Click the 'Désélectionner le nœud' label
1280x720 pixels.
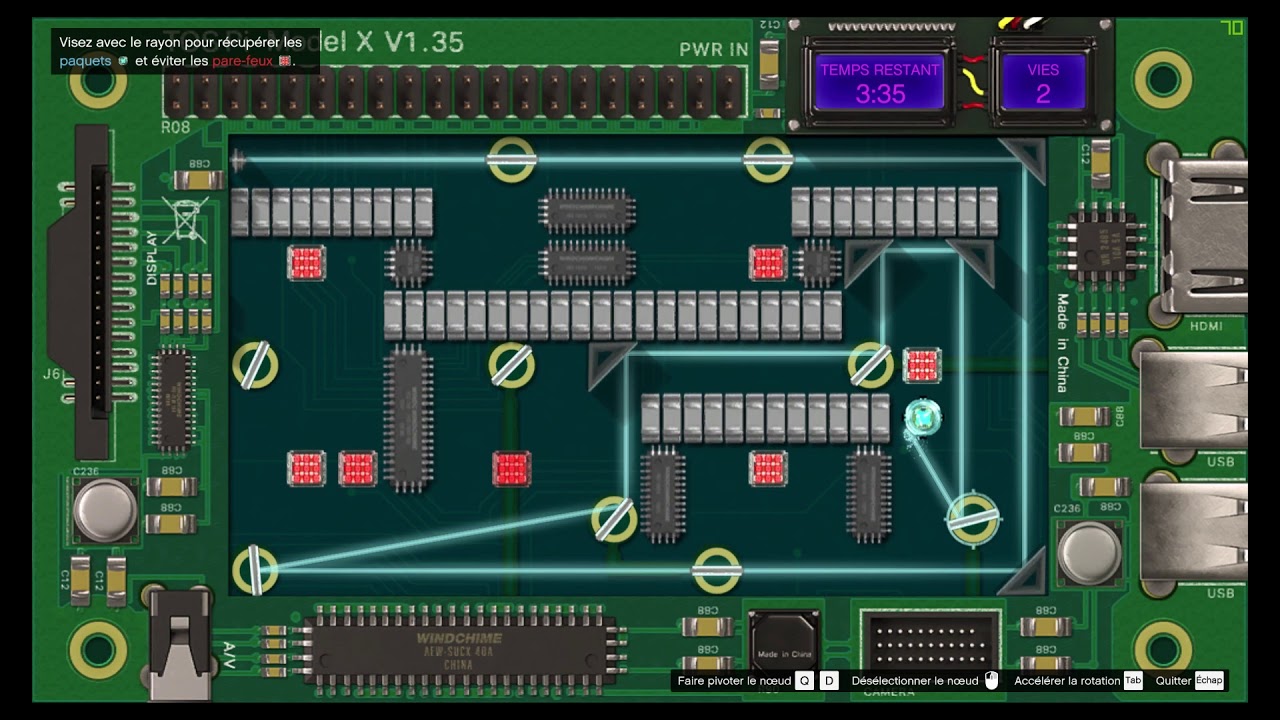pos(915,681)
